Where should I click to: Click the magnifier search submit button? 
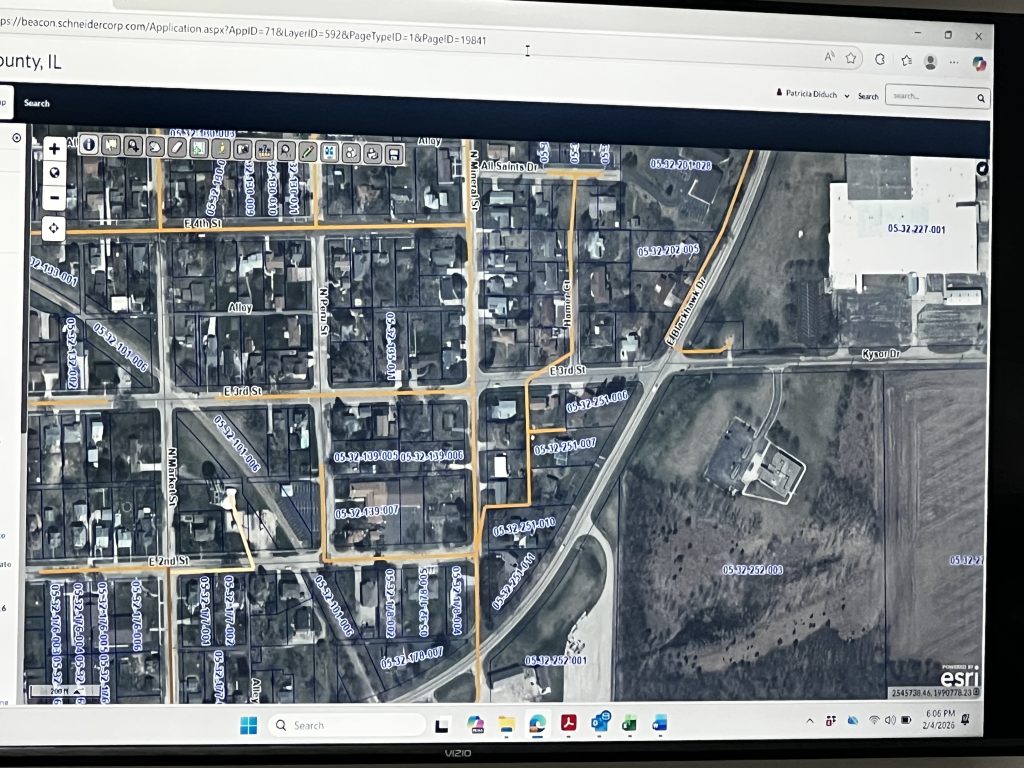[x=981, y=97]
